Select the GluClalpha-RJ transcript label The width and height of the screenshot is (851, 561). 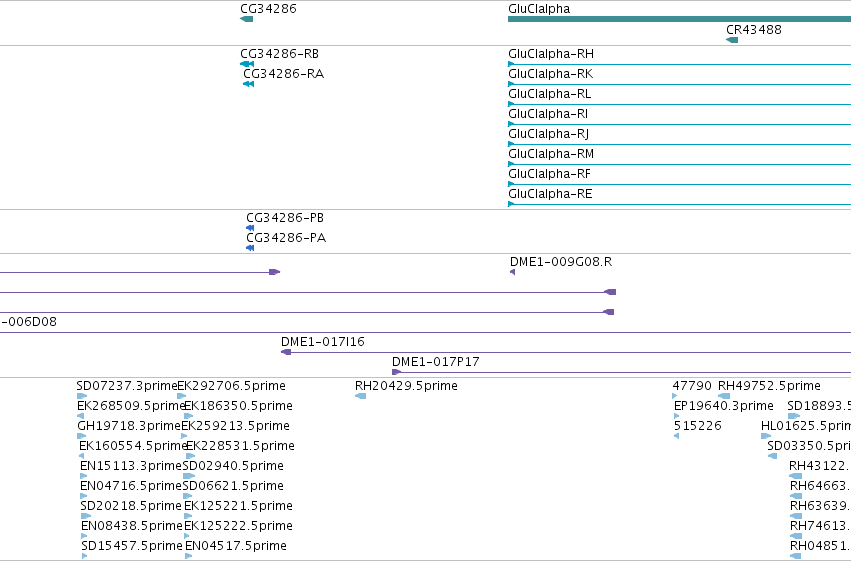[548, 134]
